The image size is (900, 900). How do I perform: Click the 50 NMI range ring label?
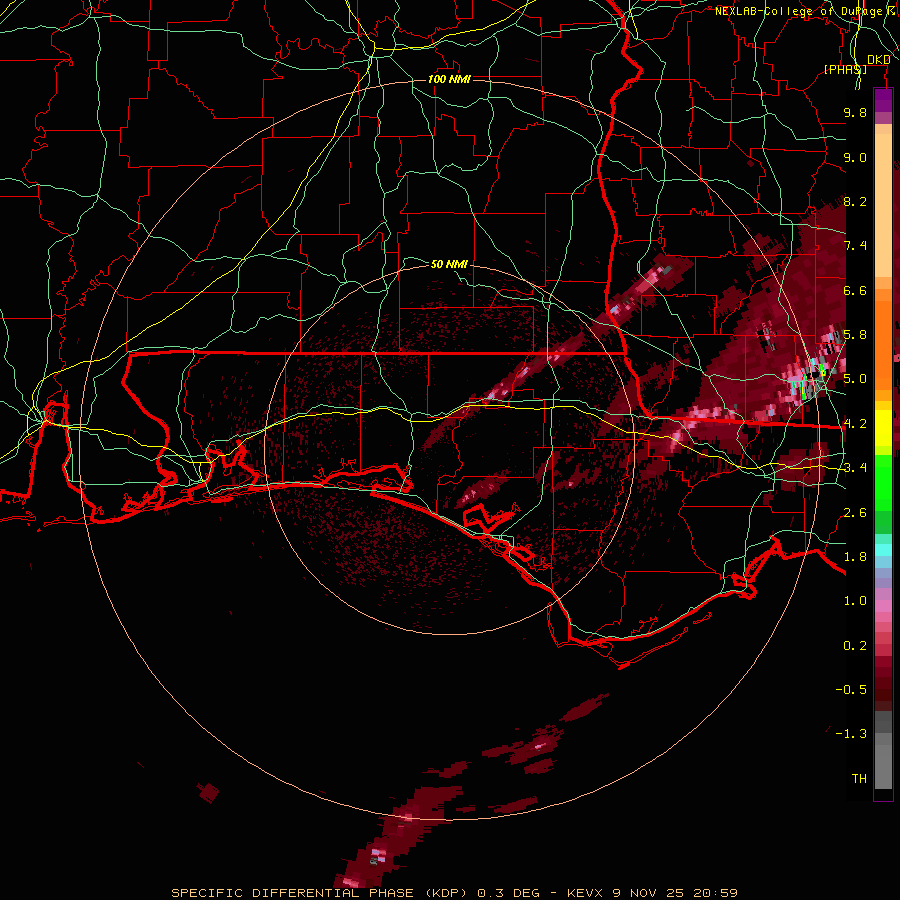click(x=449, y=264)
